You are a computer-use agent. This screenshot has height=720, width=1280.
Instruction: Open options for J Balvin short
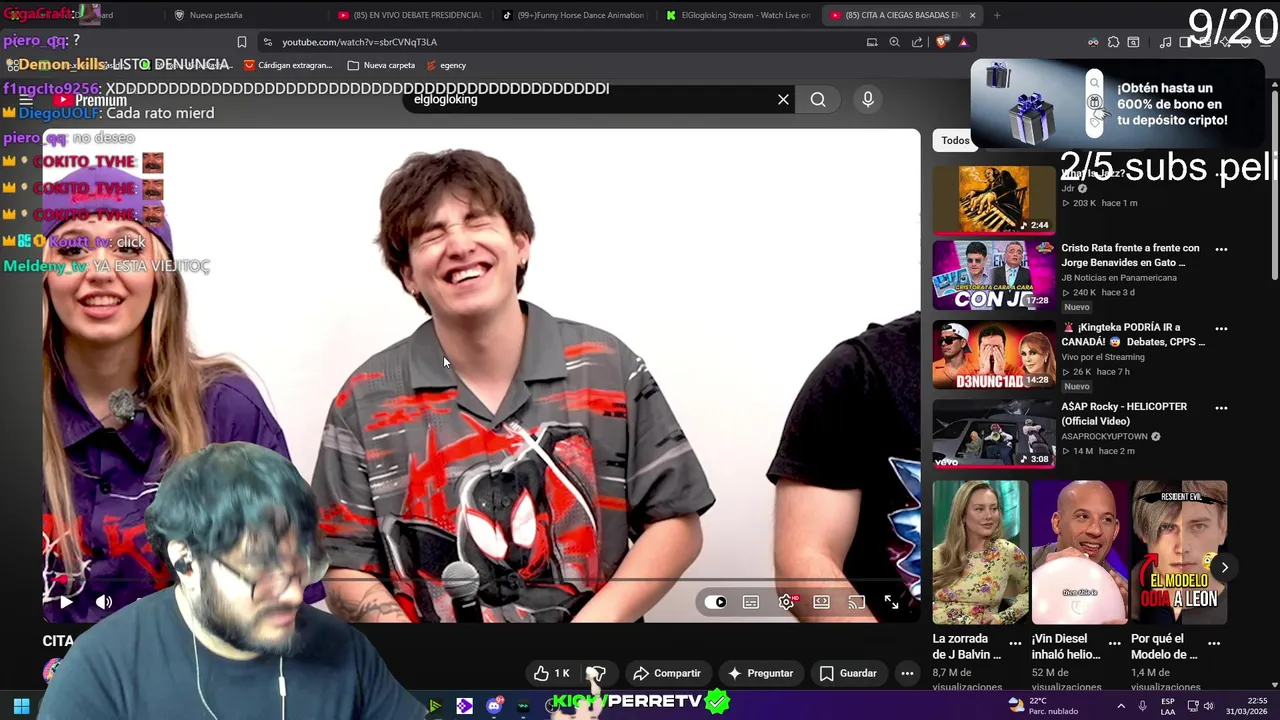pos(1016,642)
